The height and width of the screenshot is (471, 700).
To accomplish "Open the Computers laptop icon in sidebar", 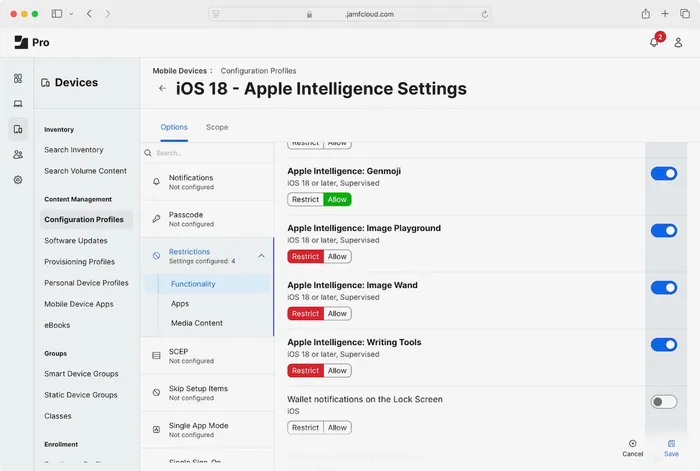I will pyautogui.click(x=18, y=104).
